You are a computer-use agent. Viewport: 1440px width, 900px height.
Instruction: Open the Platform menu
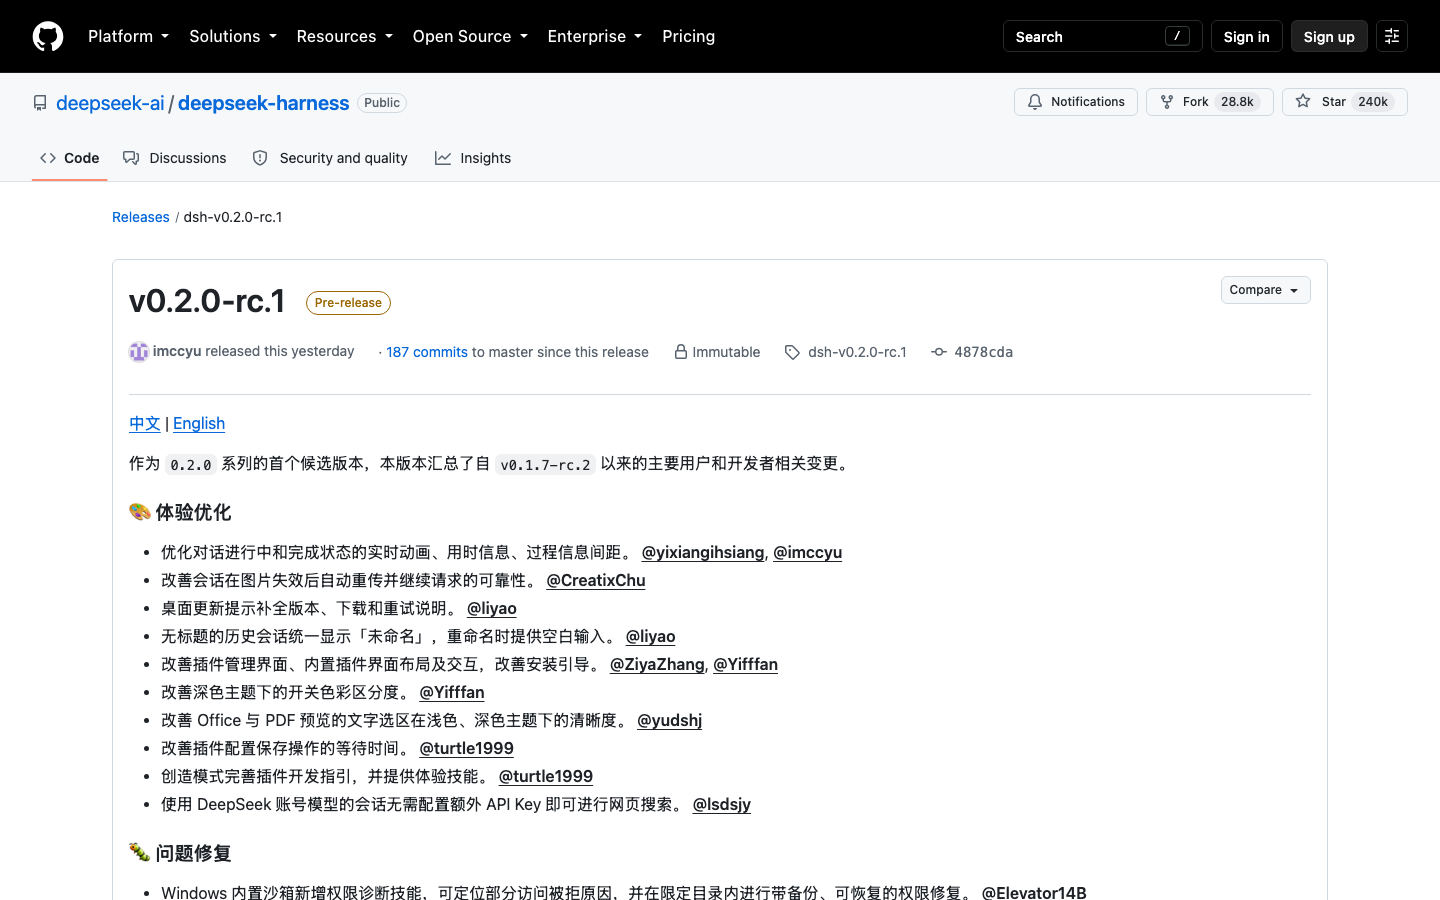click(128, 36)
